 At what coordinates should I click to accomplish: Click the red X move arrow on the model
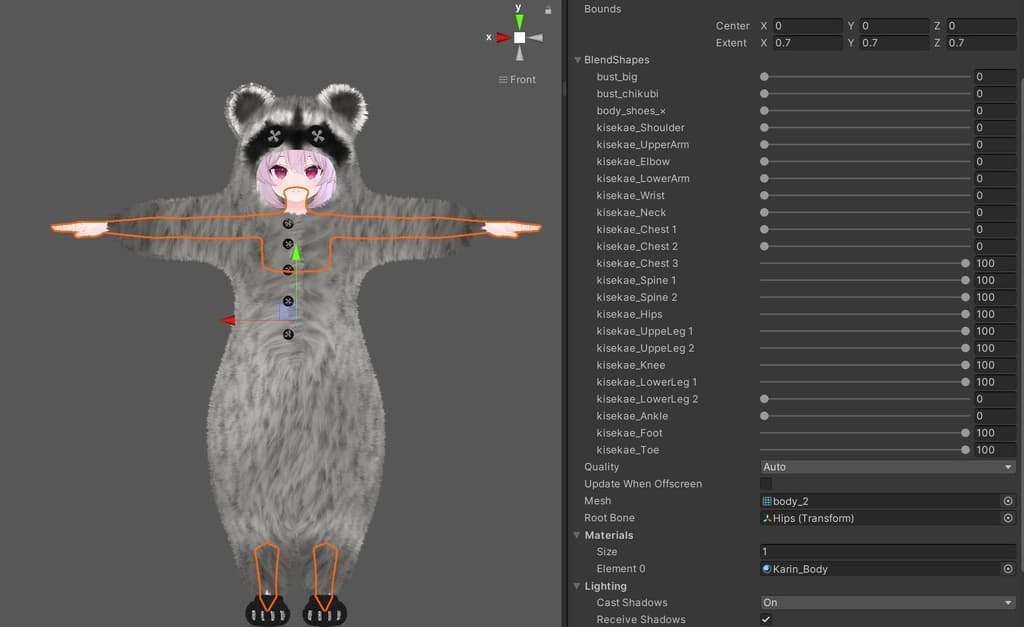(x=228, y=320)
